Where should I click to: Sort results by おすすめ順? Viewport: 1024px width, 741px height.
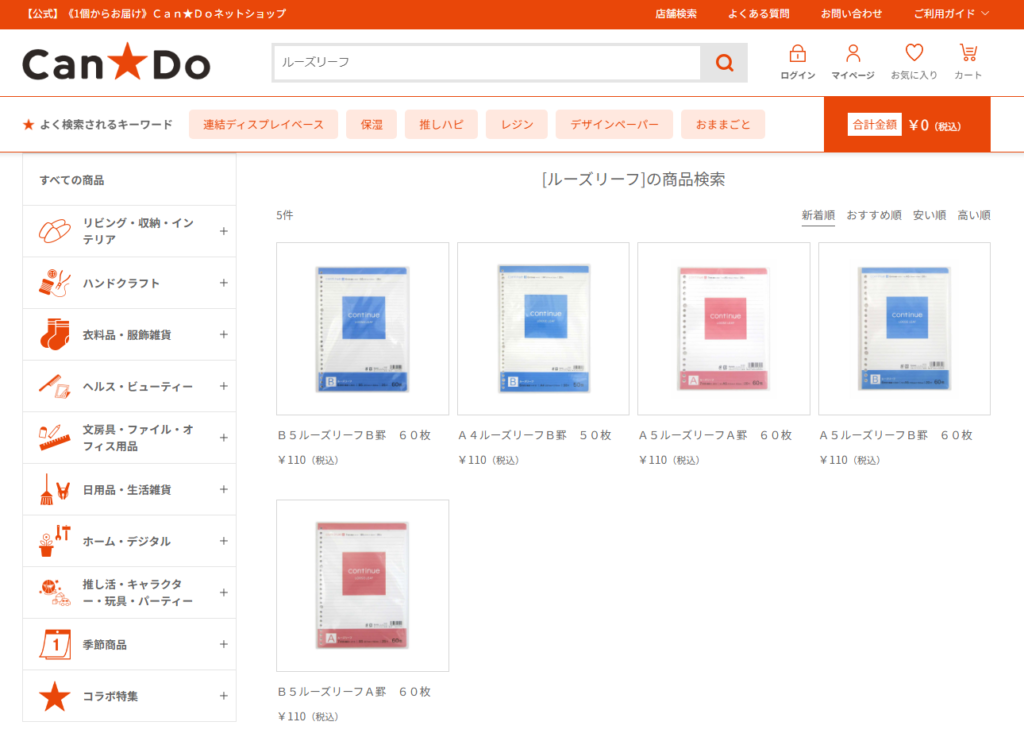click(x=874, y=215)
